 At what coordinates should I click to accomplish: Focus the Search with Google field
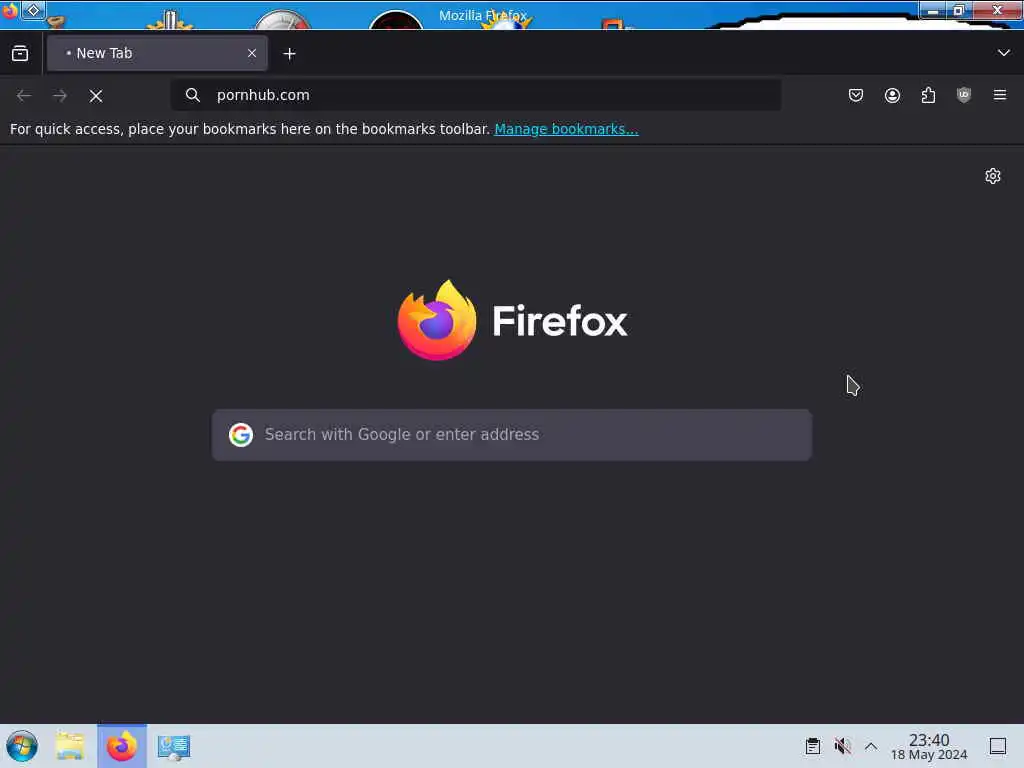(512, 435)
